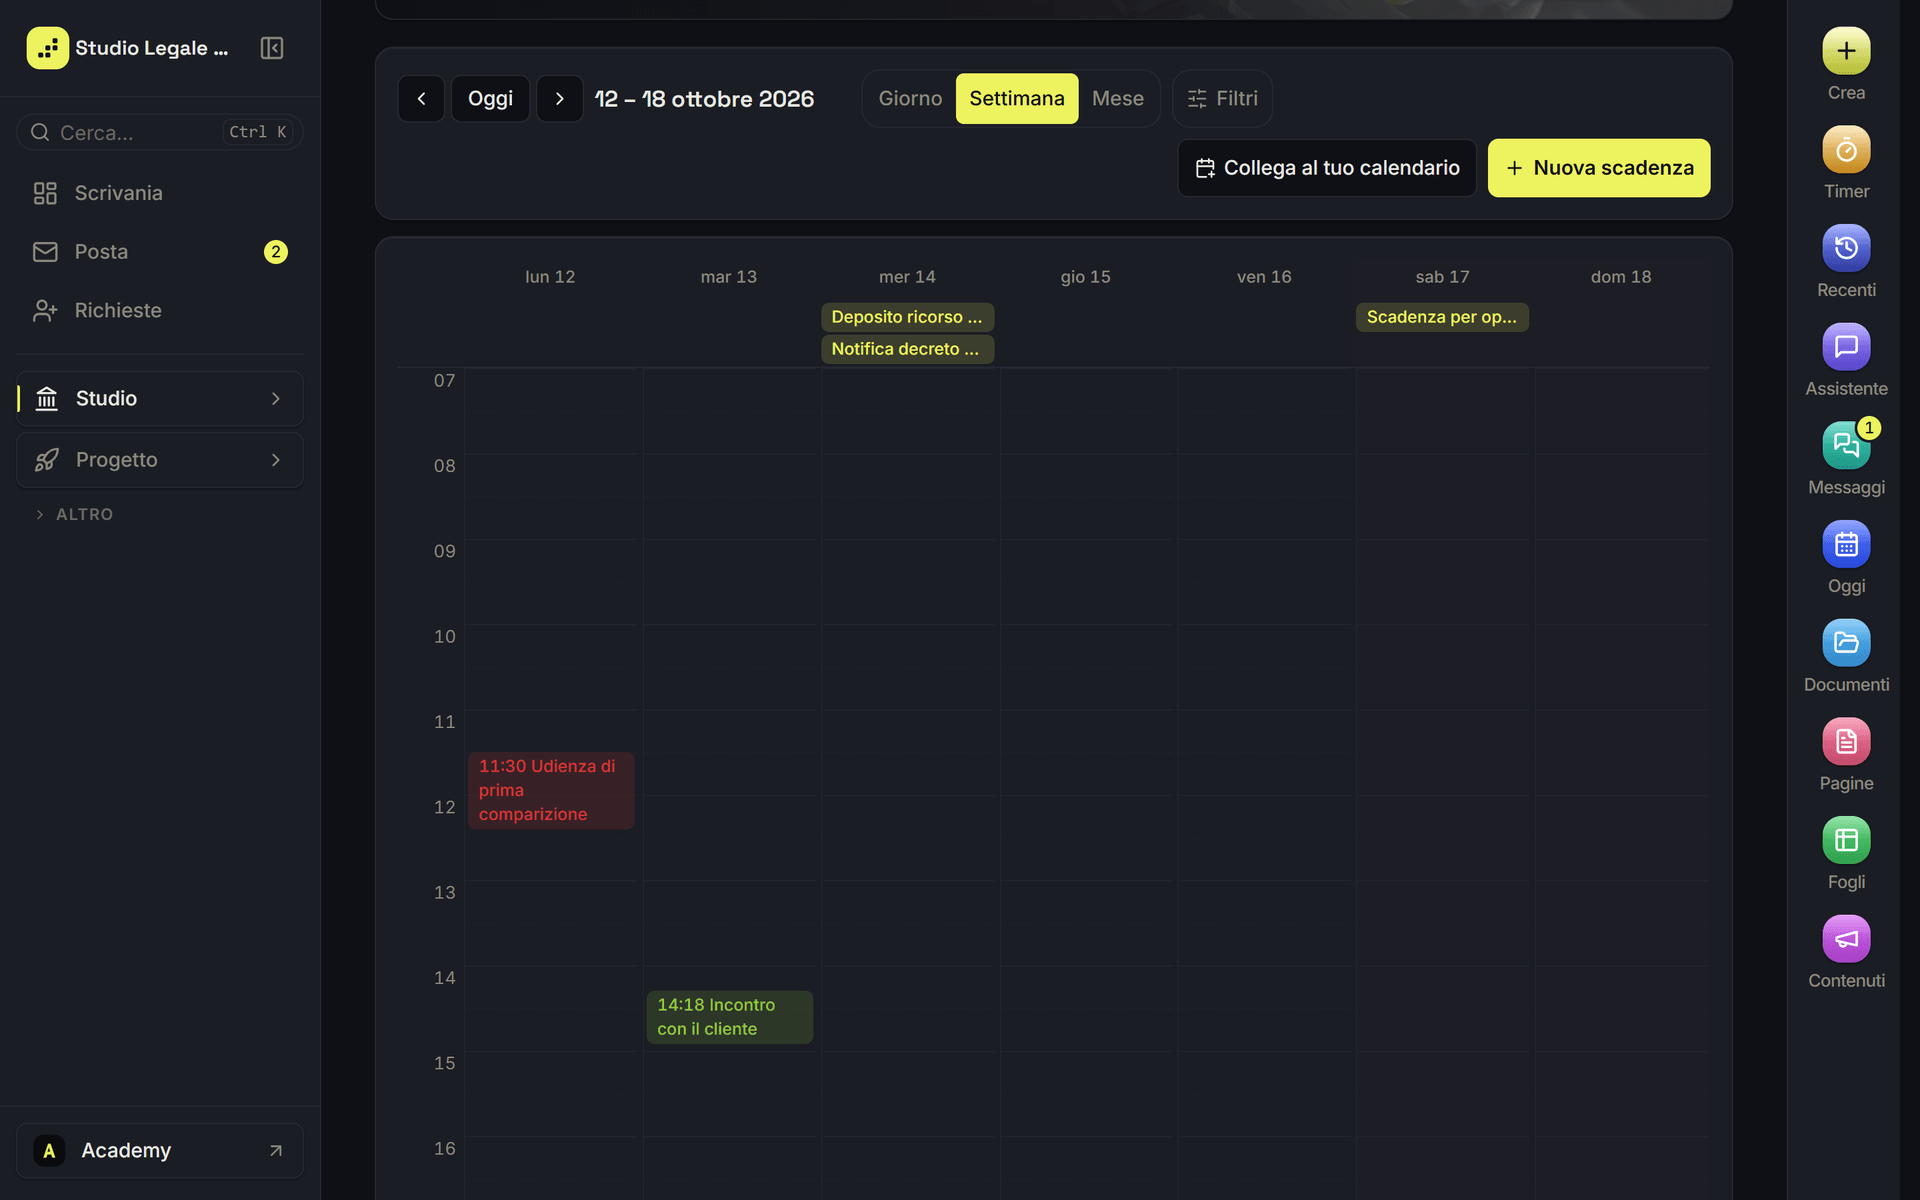Click the mer 14 day header
Image resolution: width=1920 pixels, height=1200 pixels.
click(907, 277)
